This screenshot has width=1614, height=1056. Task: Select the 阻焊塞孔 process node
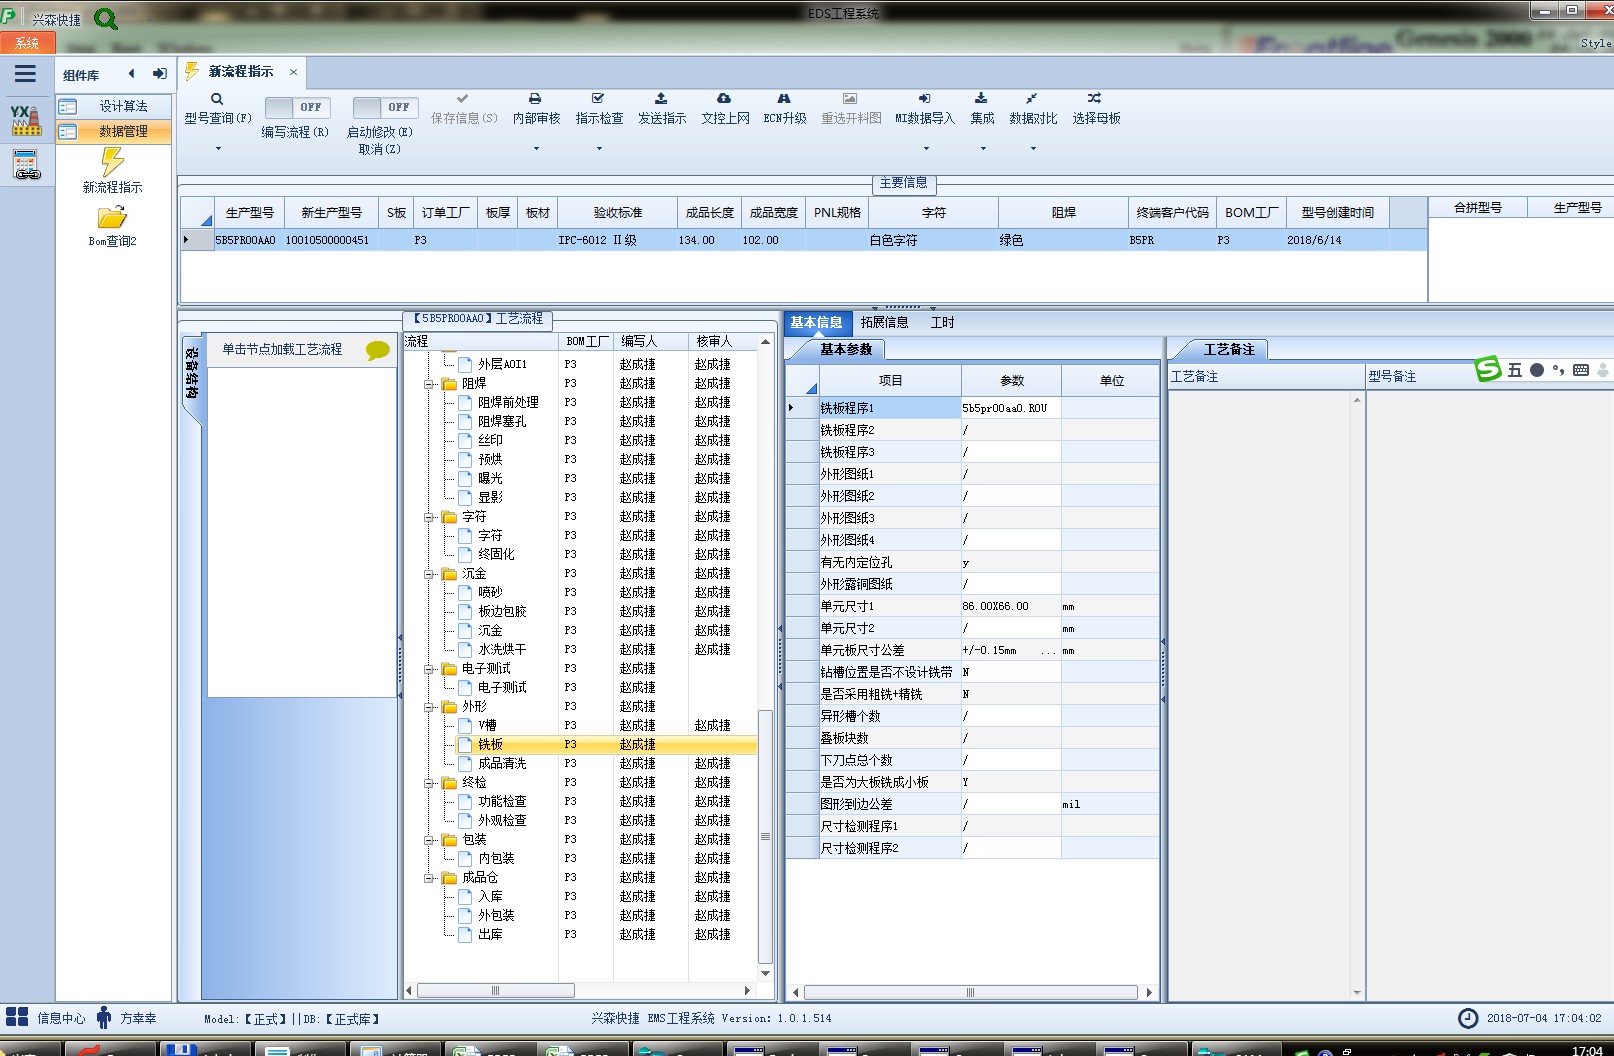coord(502,422)
